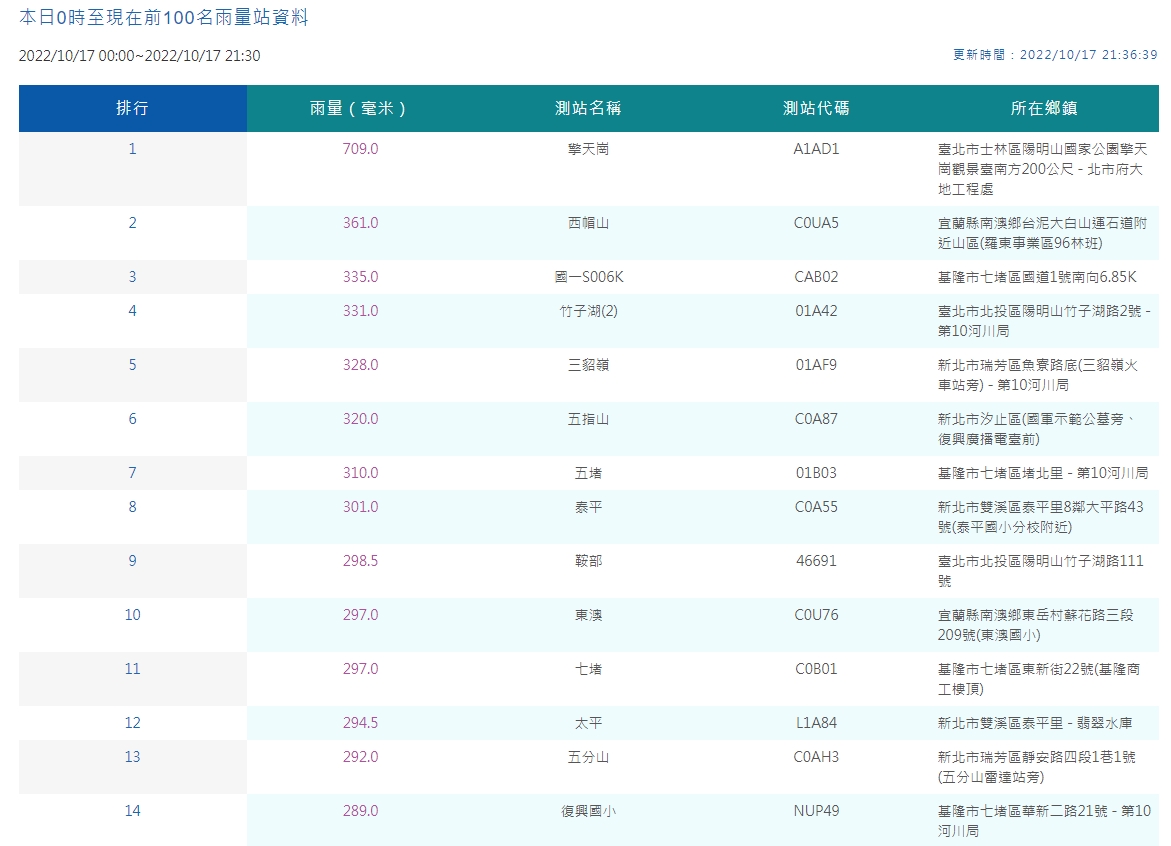
Task: Click address 基隆市七堵區堵北里 - 第10河川局
Action: coord(1043,473)
